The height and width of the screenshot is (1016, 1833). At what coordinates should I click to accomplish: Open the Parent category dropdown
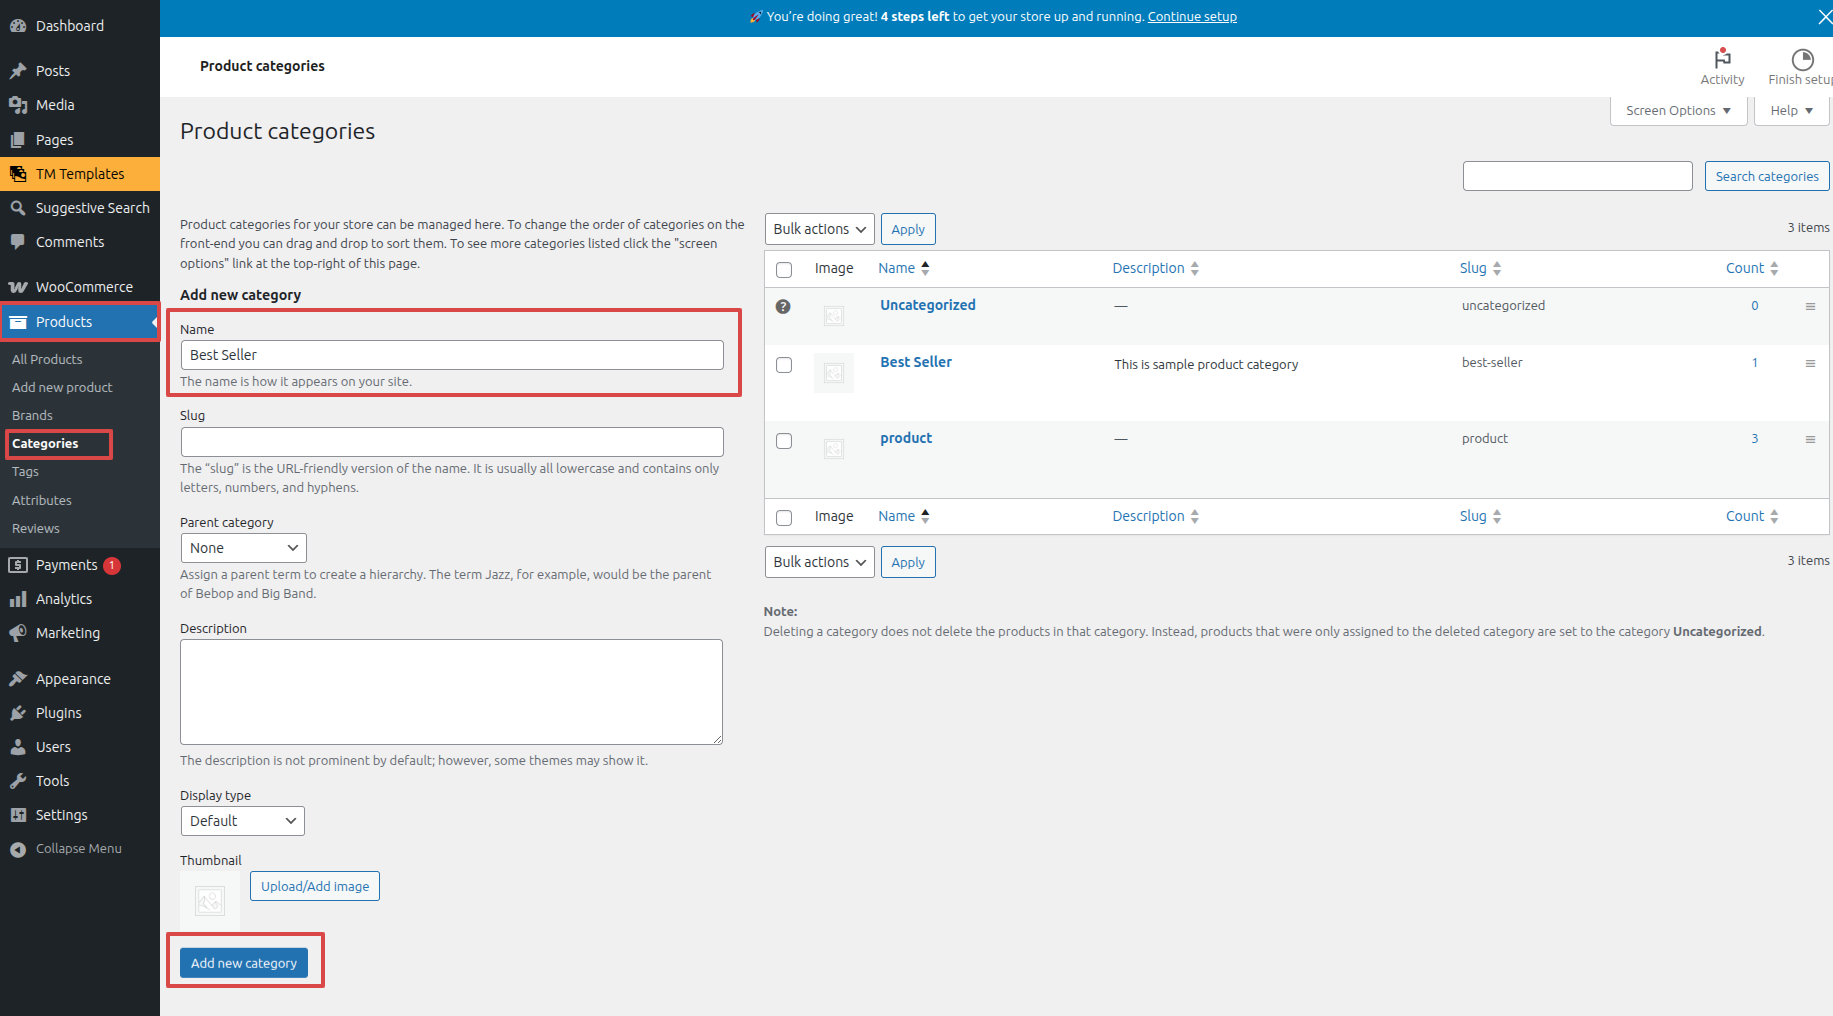click(243, 548)
